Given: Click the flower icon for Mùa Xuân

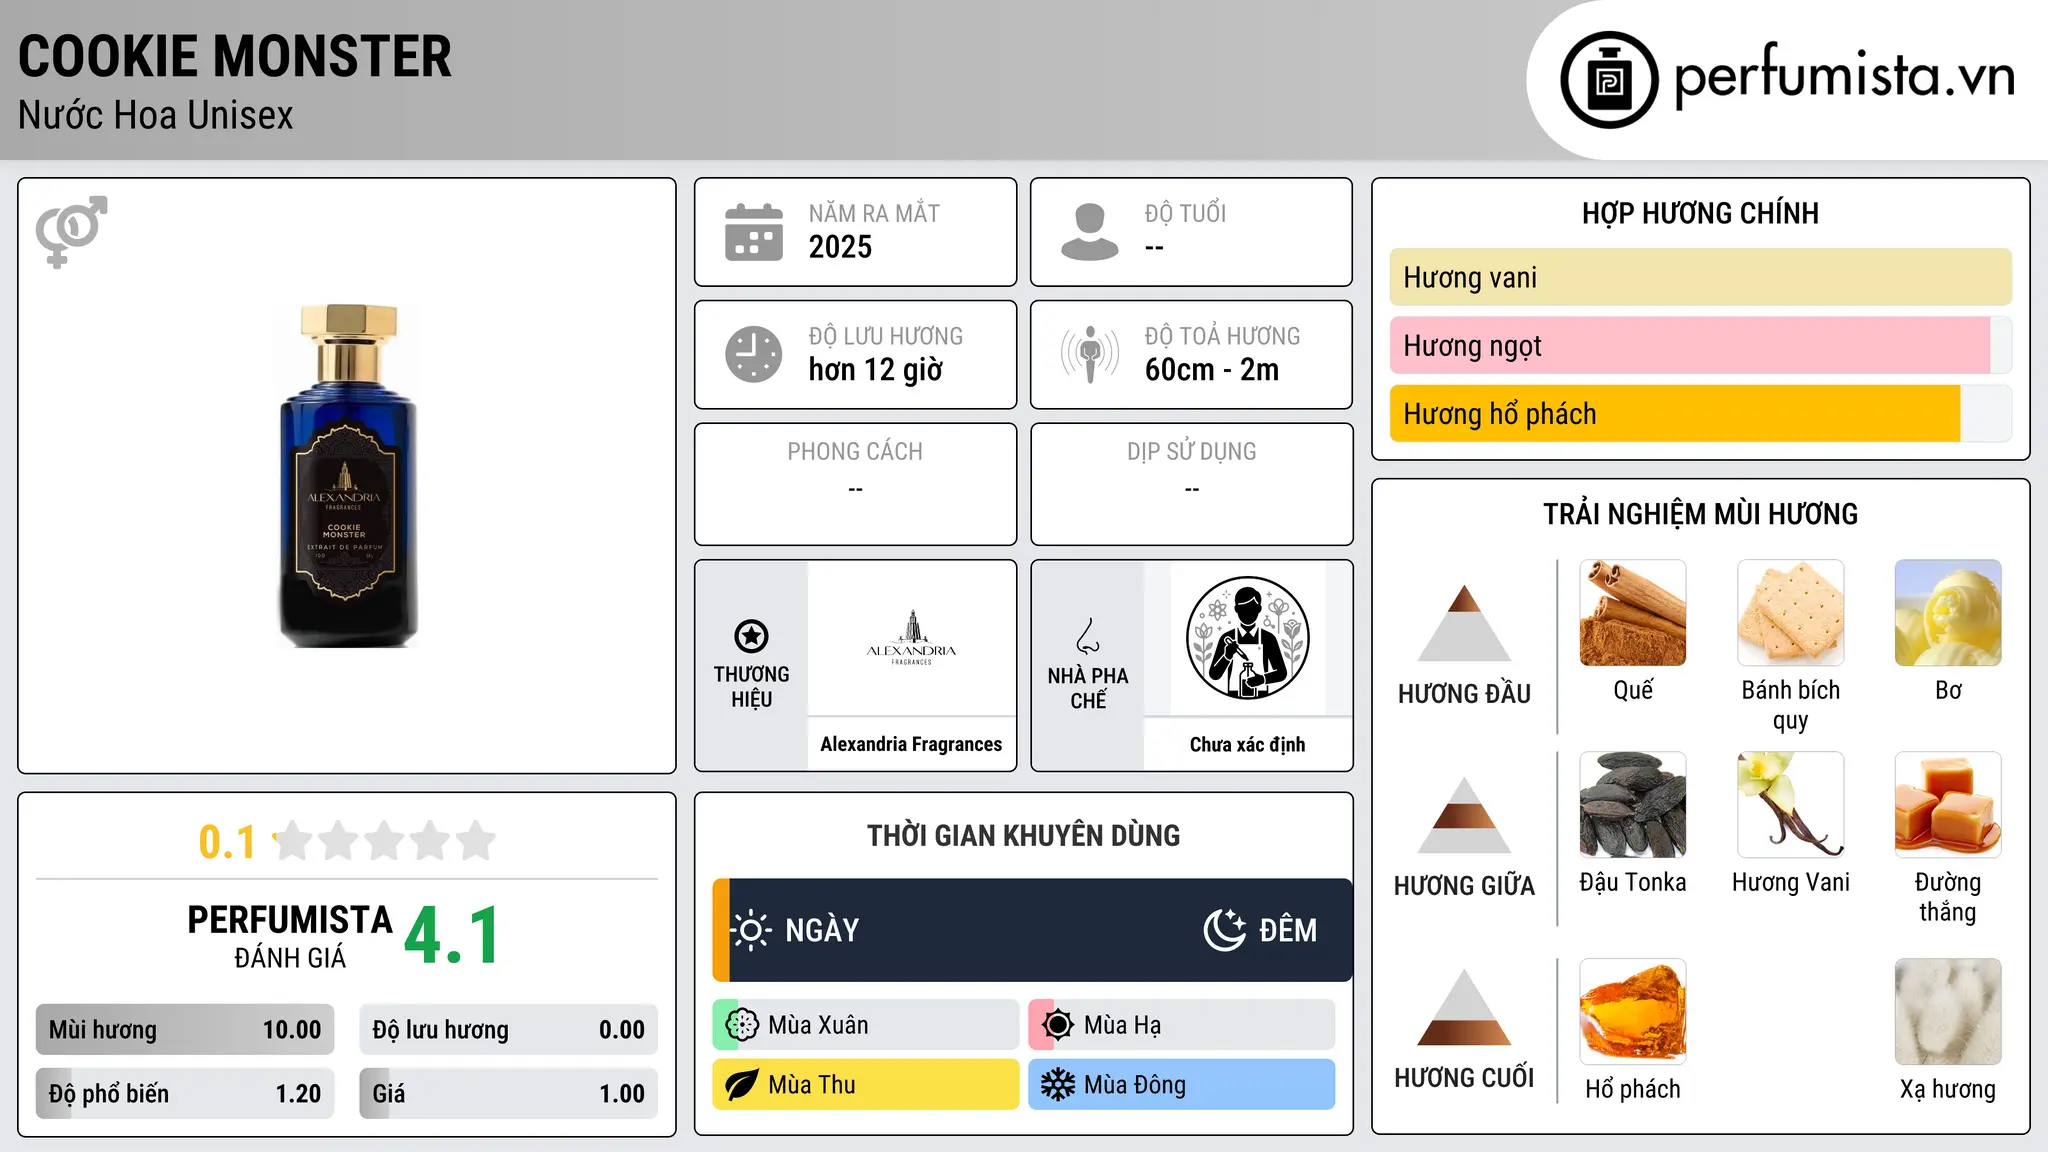Looking at the screenshot, I should 742,1025.
